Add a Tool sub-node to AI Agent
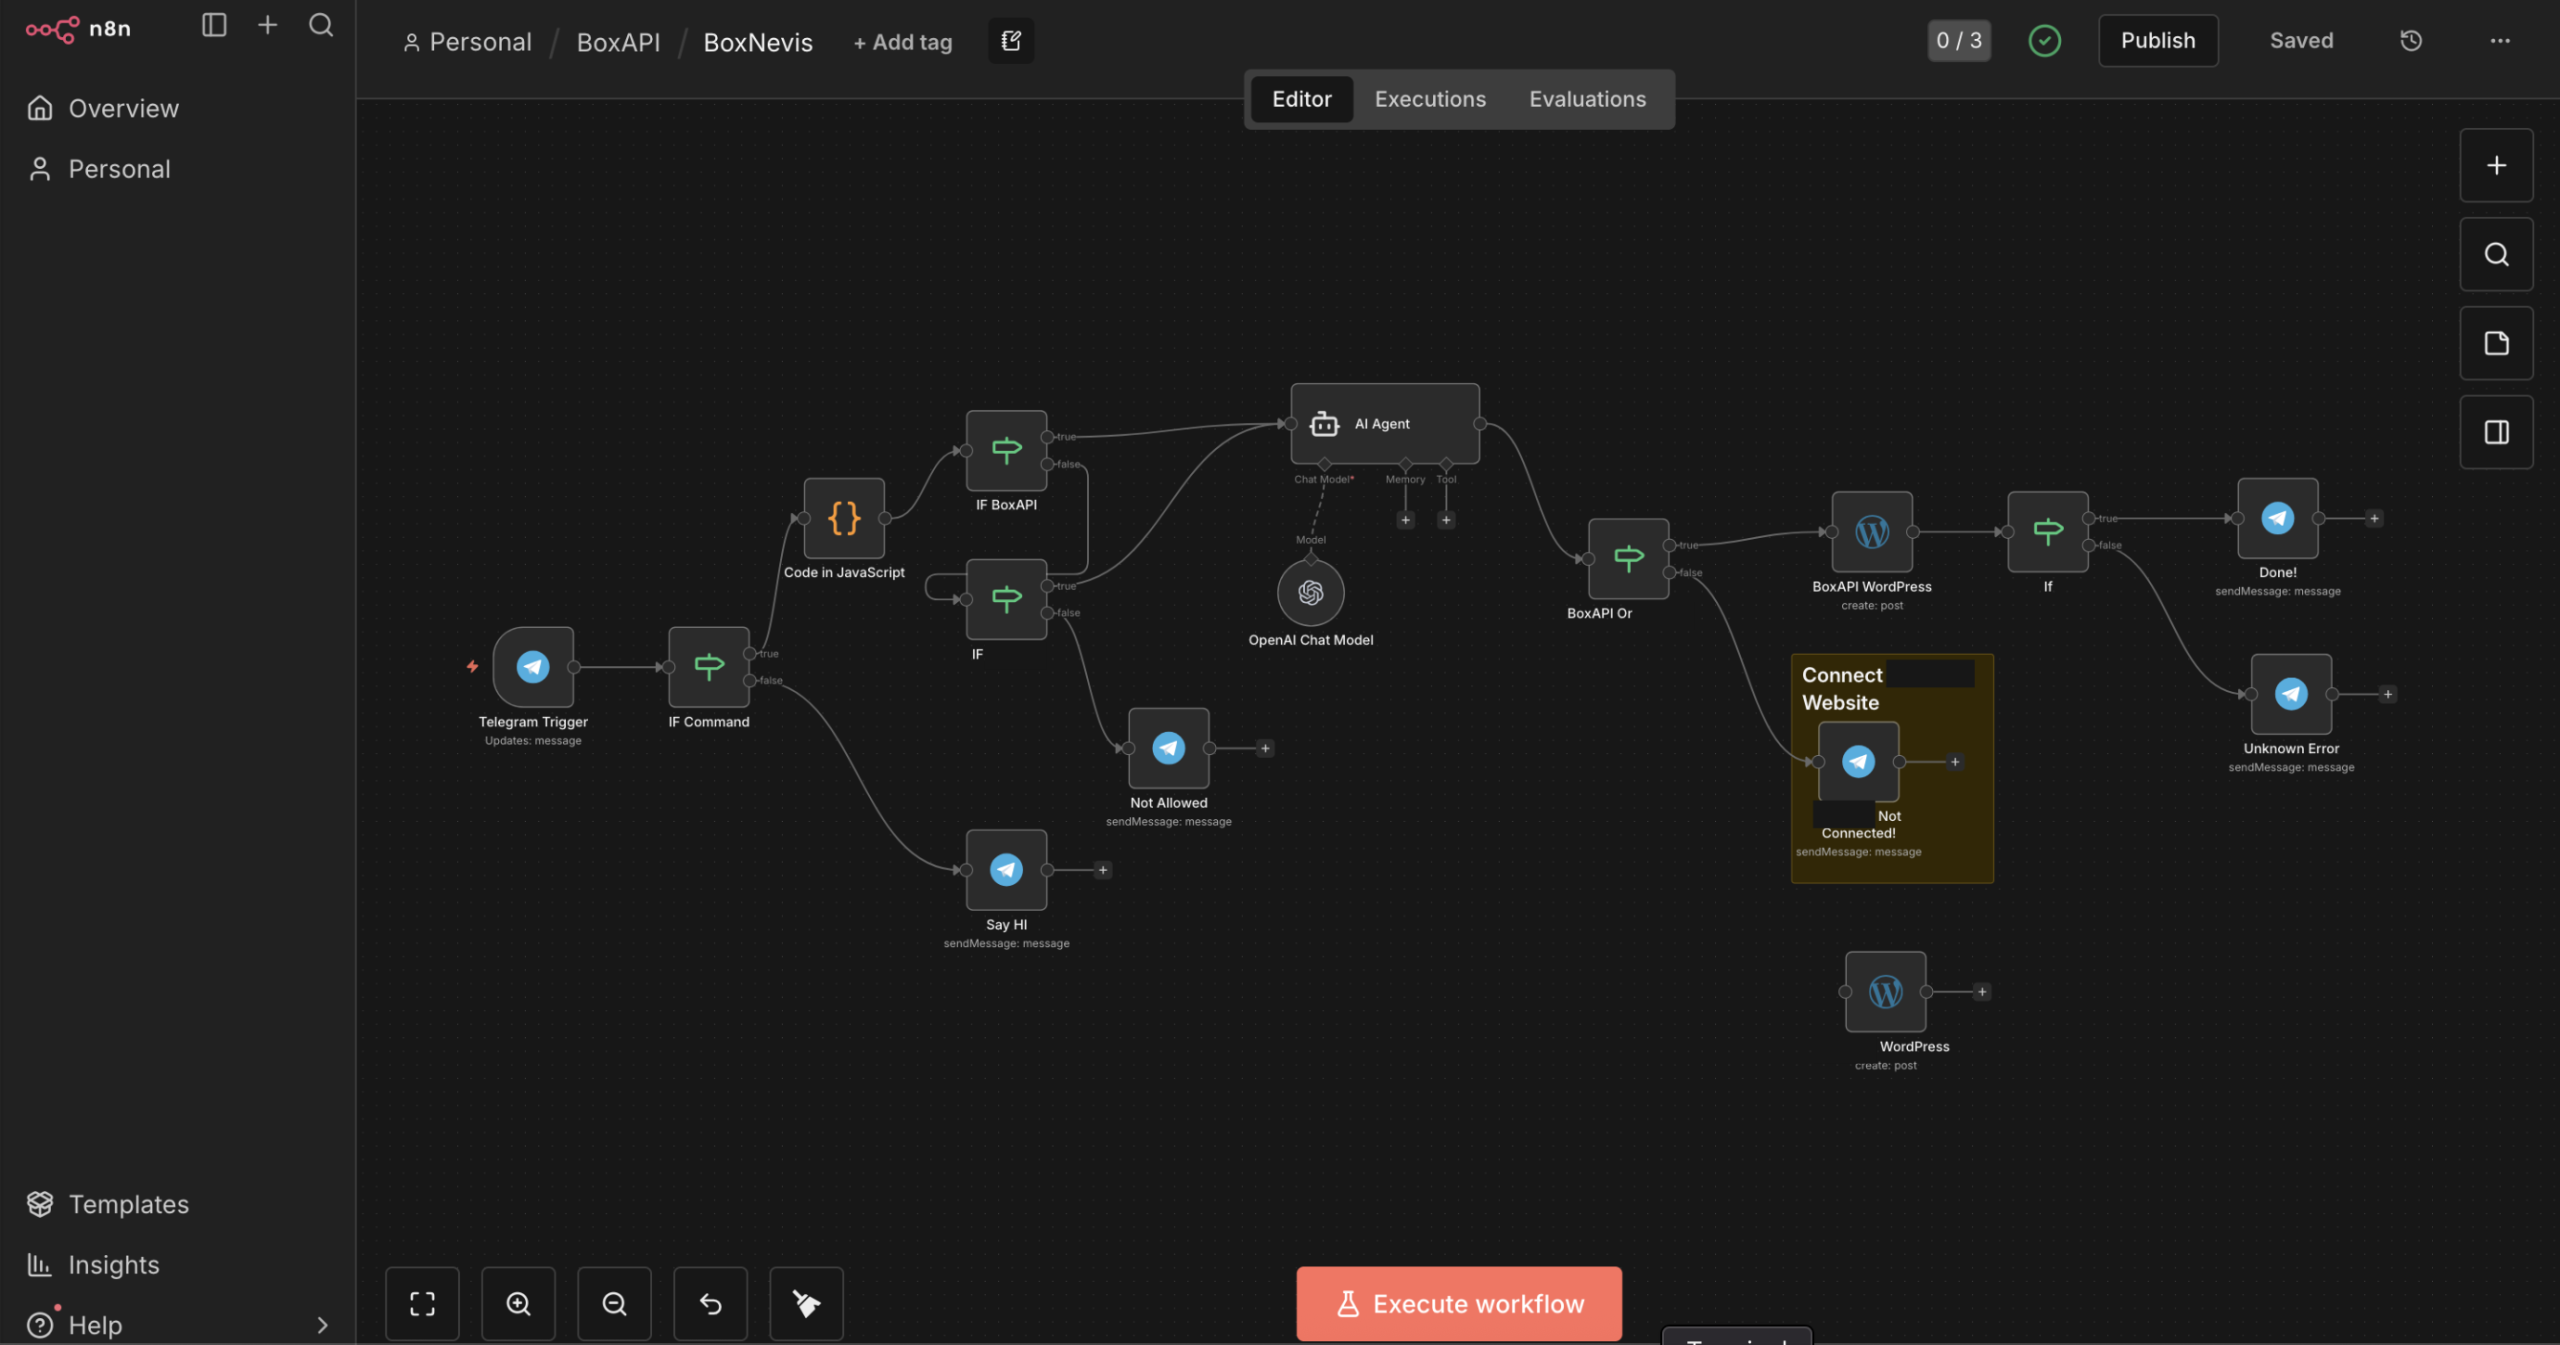The height and width of the screenshot is (1345, 2560). pos(1446,520)
